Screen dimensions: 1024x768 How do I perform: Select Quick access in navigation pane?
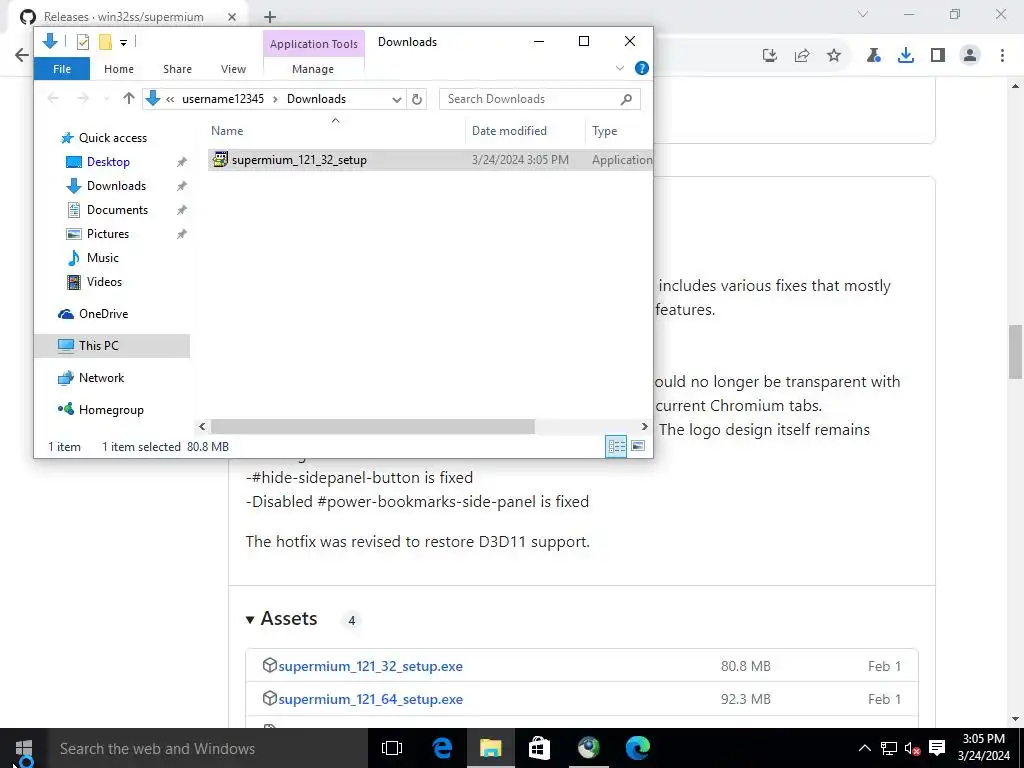(x=112, y=138)
